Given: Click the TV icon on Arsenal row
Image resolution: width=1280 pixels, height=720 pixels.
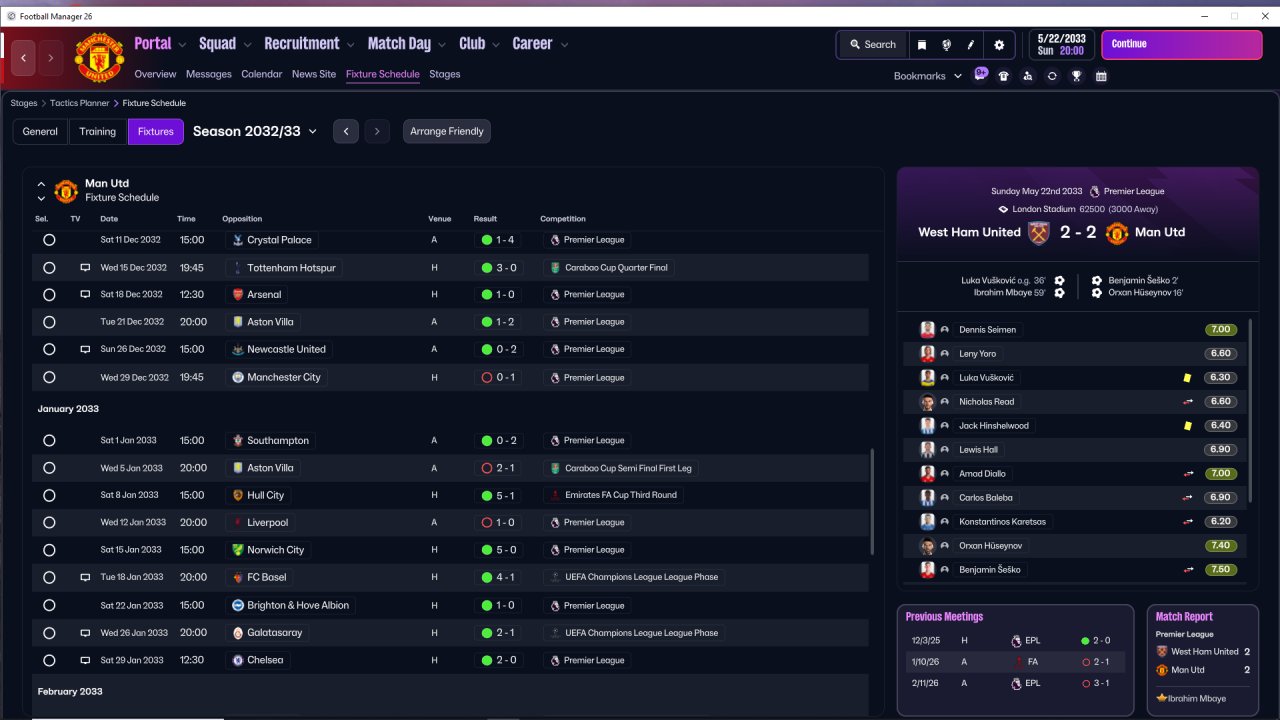Looking at the screenshot, I should [x=85, y=295].
